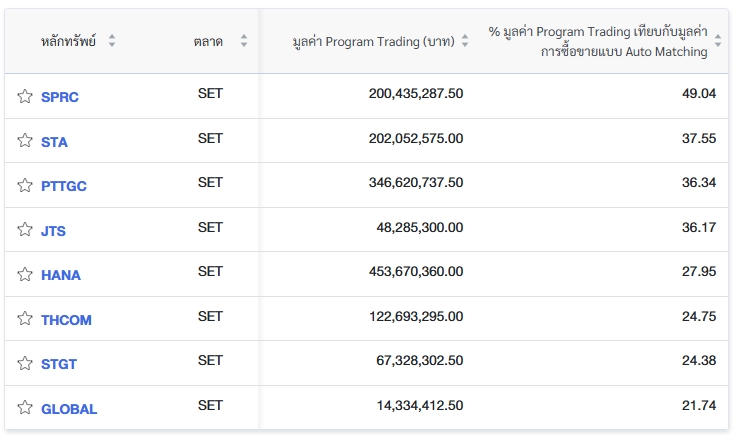Sort by % Program Trading Auto Matching arrows
Image resolution: width=737 pixels, height=436 pixels.
[x=718, y=41]
